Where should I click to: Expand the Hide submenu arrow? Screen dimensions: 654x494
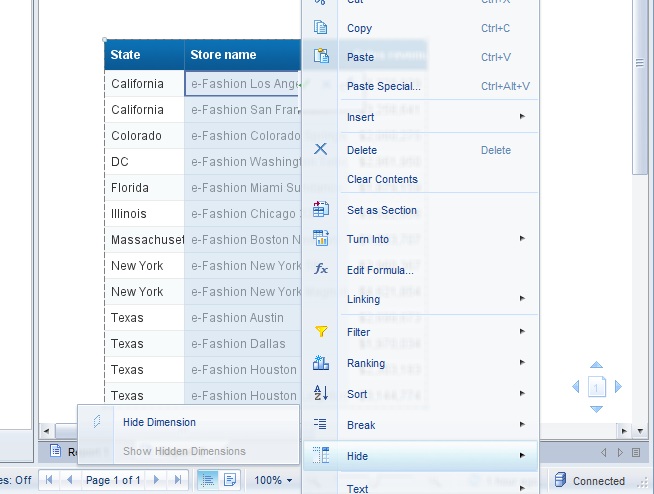[522, 455]
